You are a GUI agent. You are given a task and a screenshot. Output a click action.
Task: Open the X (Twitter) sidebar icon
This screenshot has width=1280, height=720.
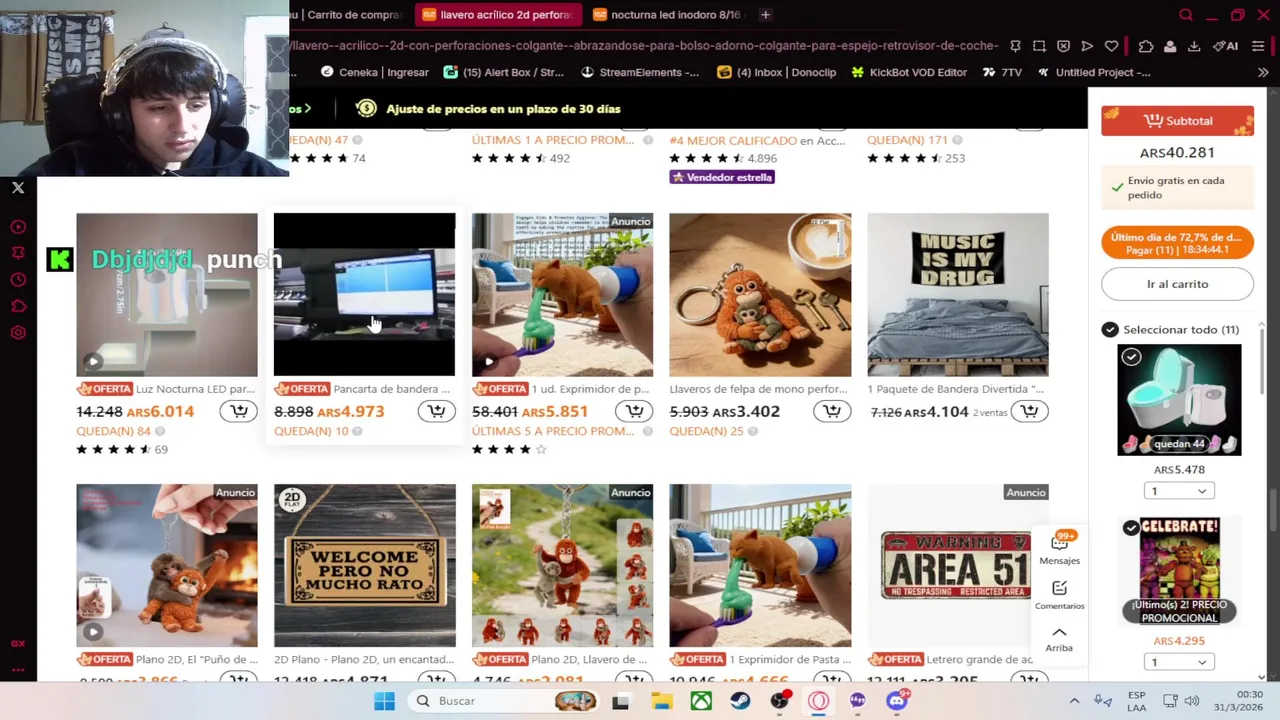point(18,188)
